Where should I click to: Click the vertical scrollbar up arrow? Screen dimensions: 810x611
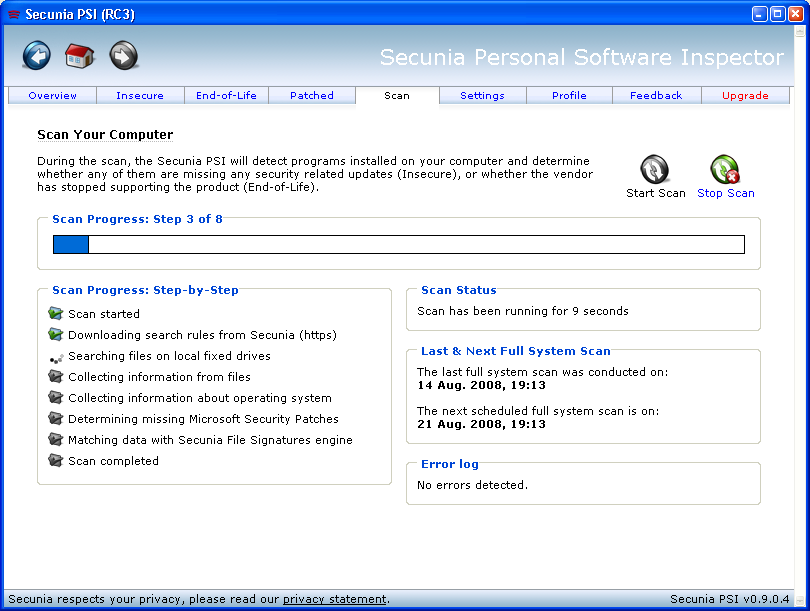pyautogui.click(x=800, y=31)
